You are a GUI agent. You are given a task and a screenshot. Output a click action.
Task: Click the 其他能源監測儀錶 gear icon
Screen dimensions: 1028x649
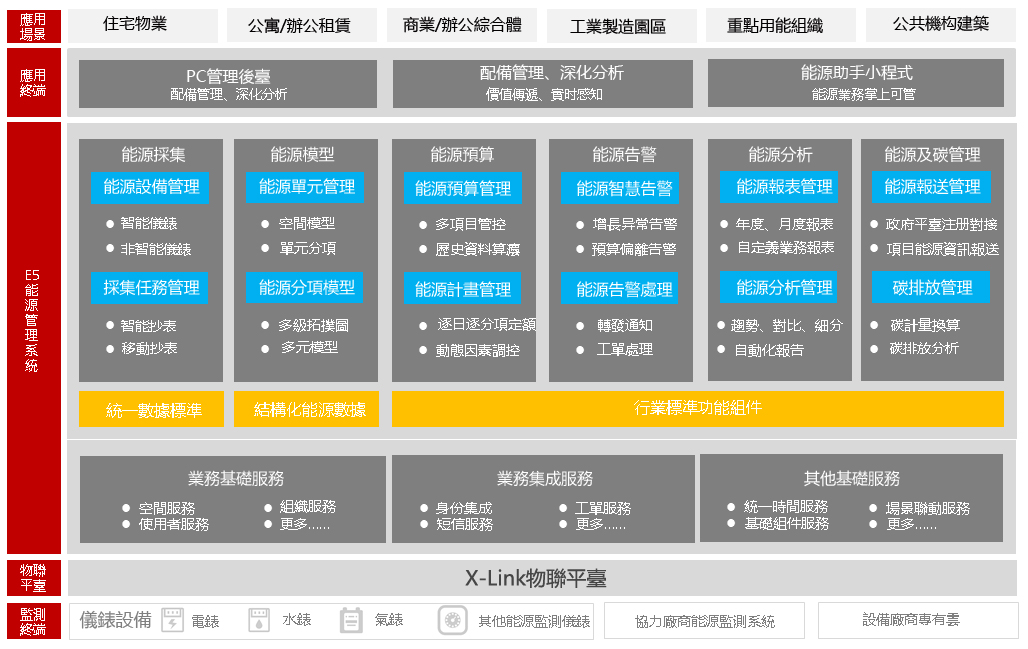tap(452, 620)
